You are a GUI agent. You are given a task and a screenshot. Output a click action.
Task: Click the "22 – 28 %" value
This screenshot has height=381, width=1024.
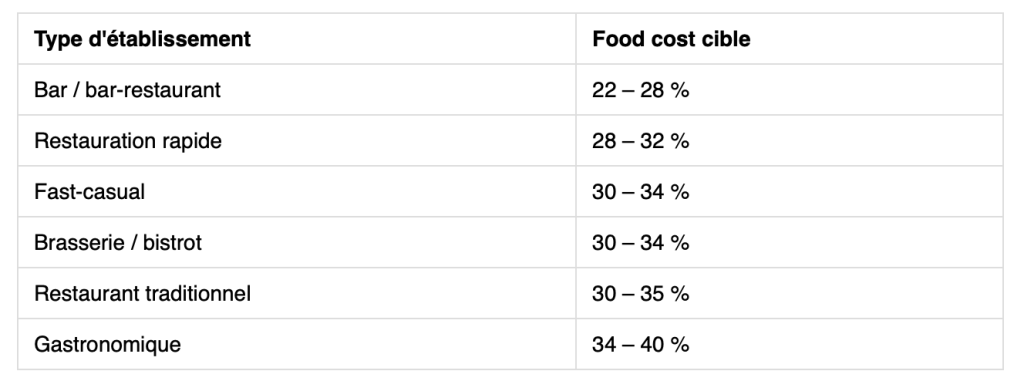[x=641, y=90]
